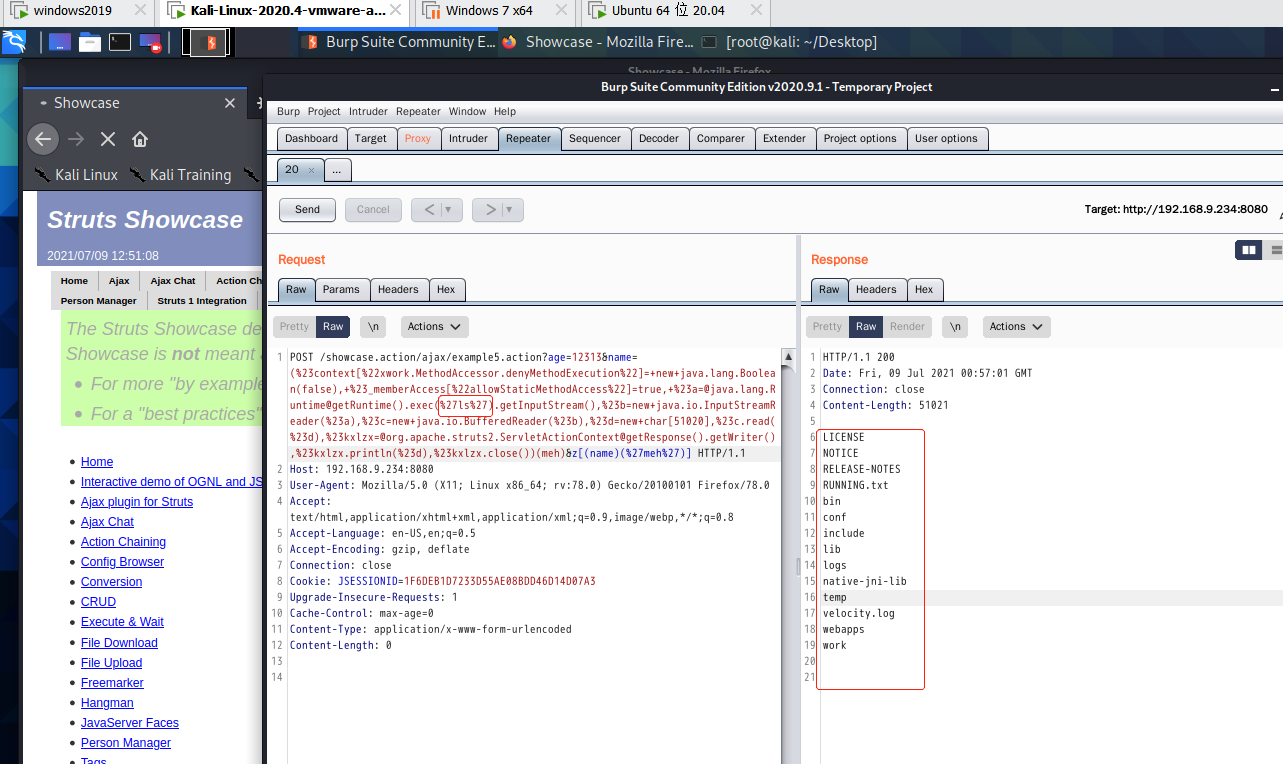The height and width of the screenshot is (764, 1283).
Task: Switch to the Sequencer tab
Action: tap(595, 138)
